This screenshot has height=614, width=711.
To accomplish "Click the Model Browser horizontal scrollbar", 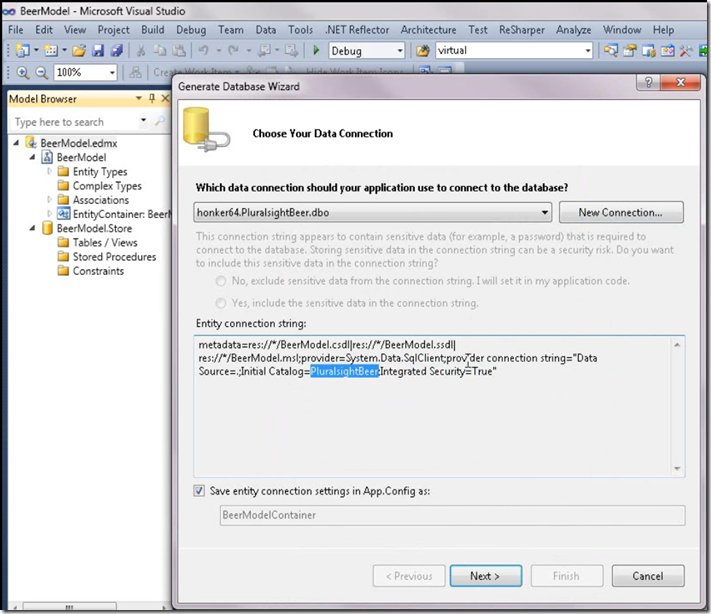I will click(69, 607).
